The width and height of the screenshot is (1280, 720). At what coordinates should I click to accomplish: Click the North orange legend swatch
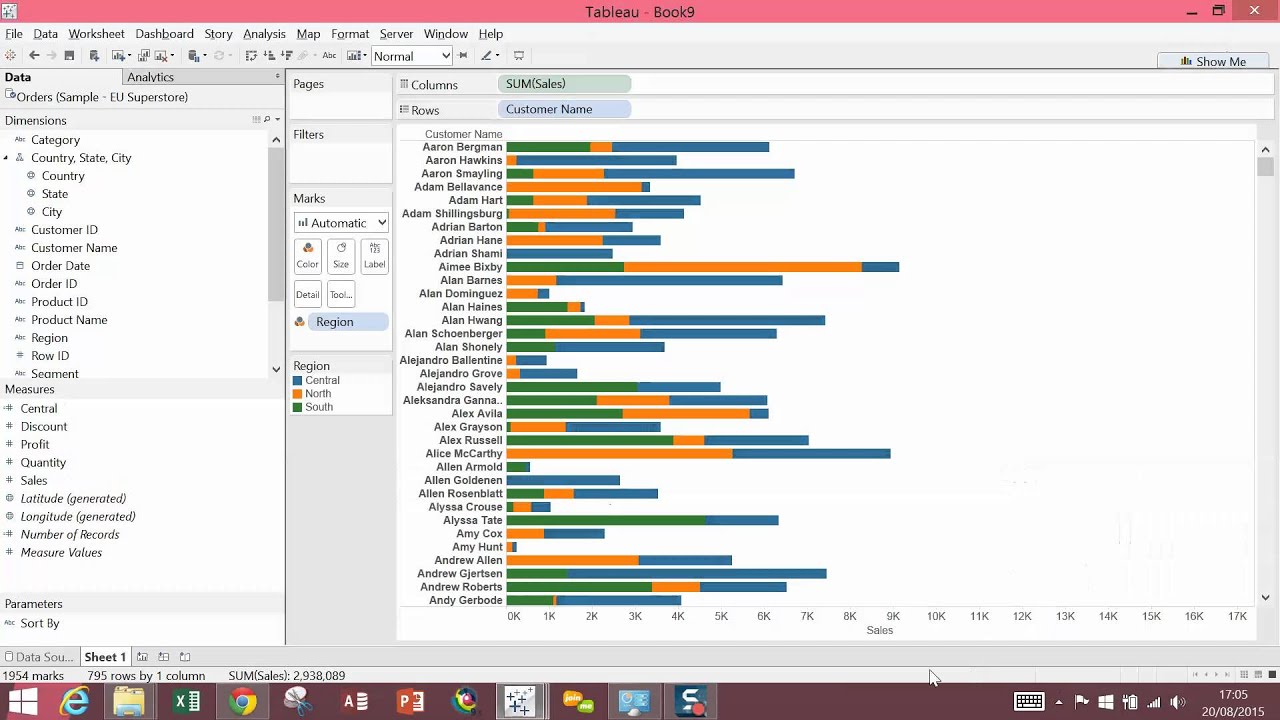[x=297, y=394]
